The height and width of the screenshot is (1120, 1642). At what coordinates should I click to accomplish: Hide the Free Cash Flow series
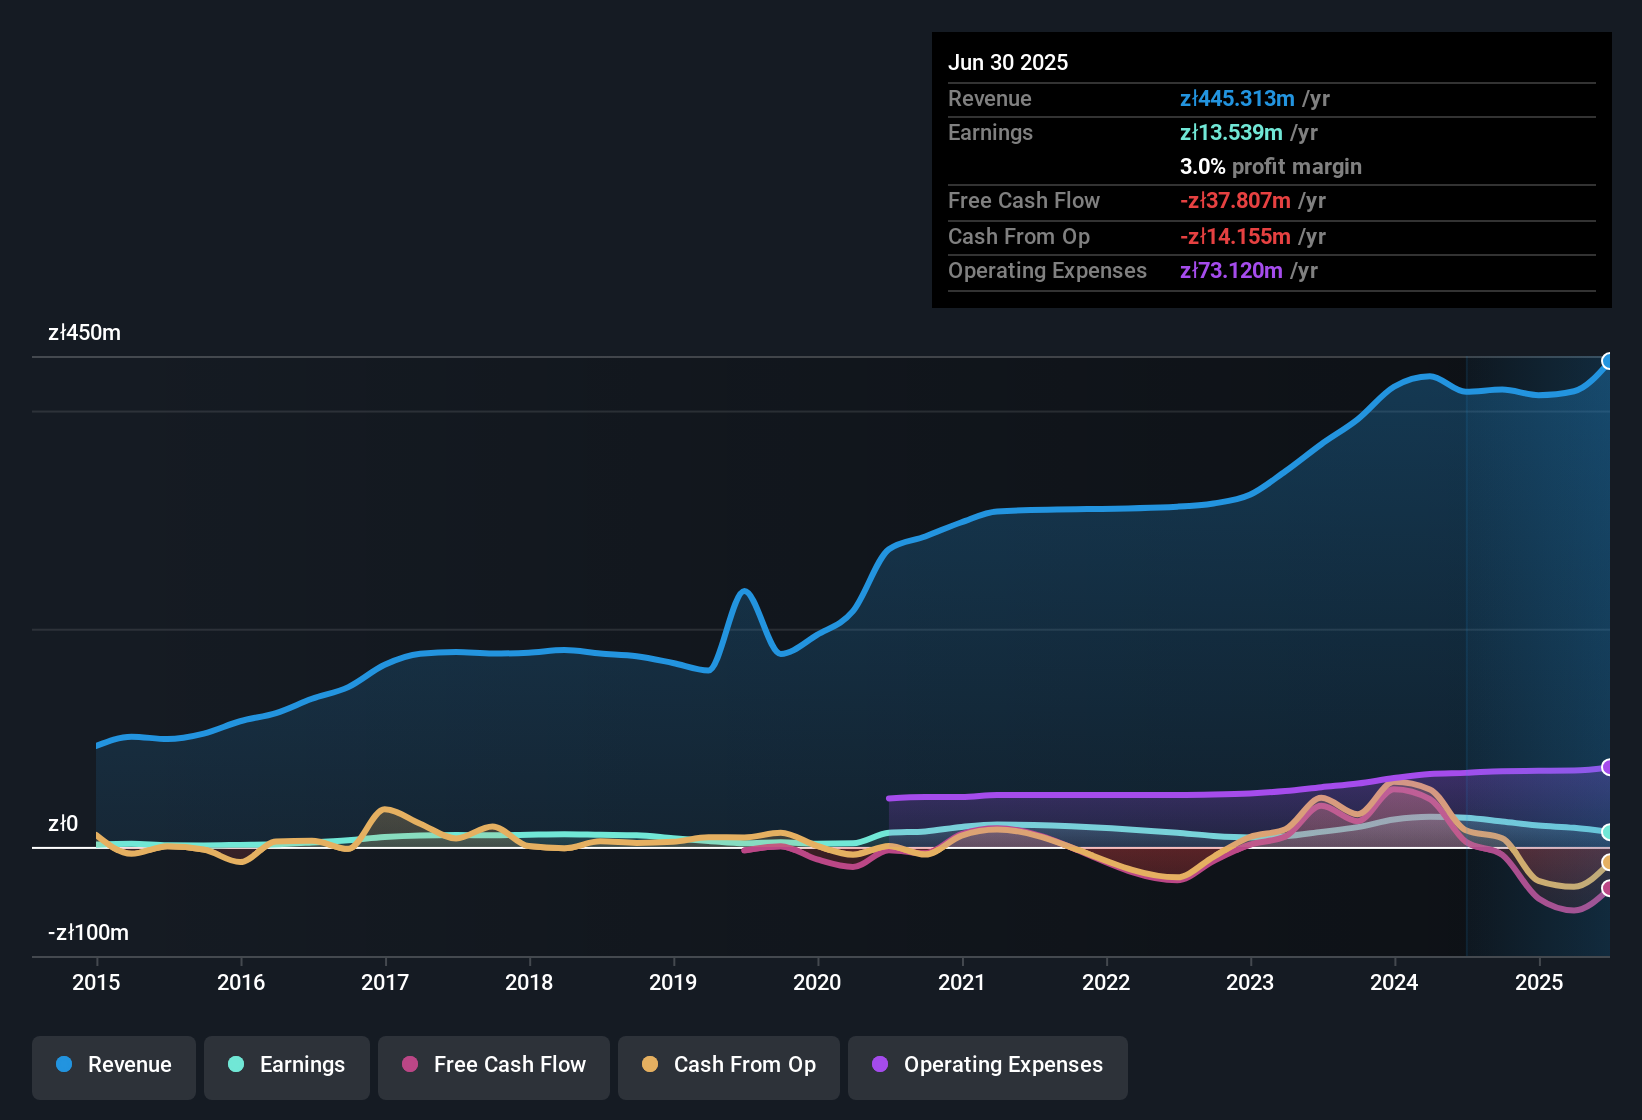pyautogui.click(x=493, y=1065)
